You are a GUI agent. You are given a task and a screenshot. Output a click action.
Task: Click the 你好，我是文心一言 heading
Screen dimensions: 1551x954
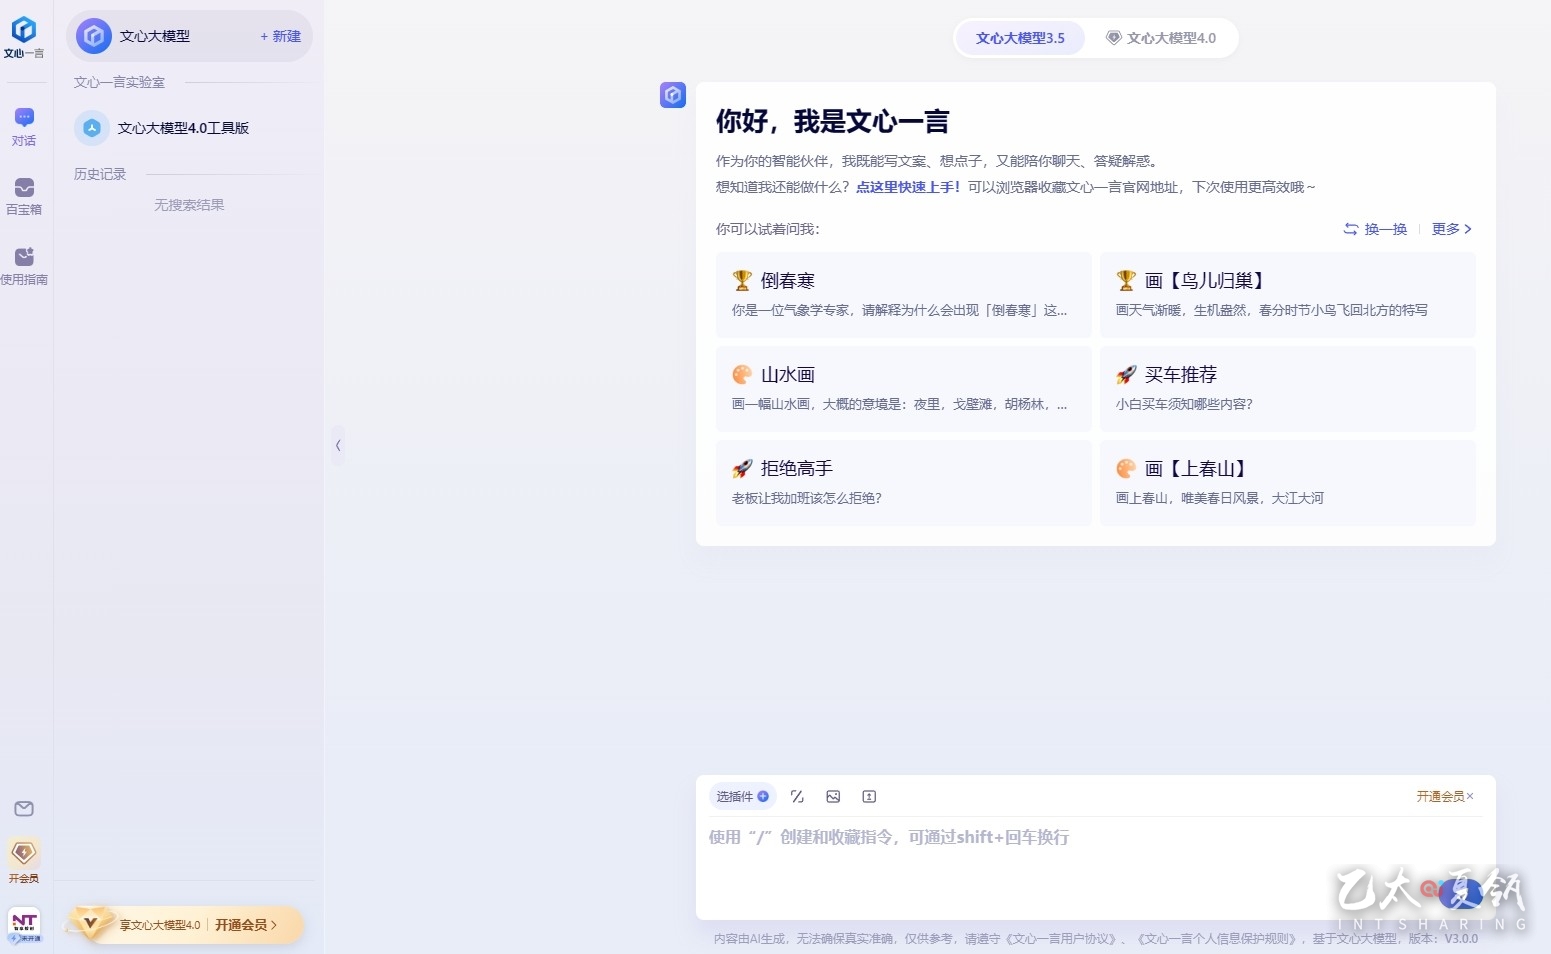[832, 122]
